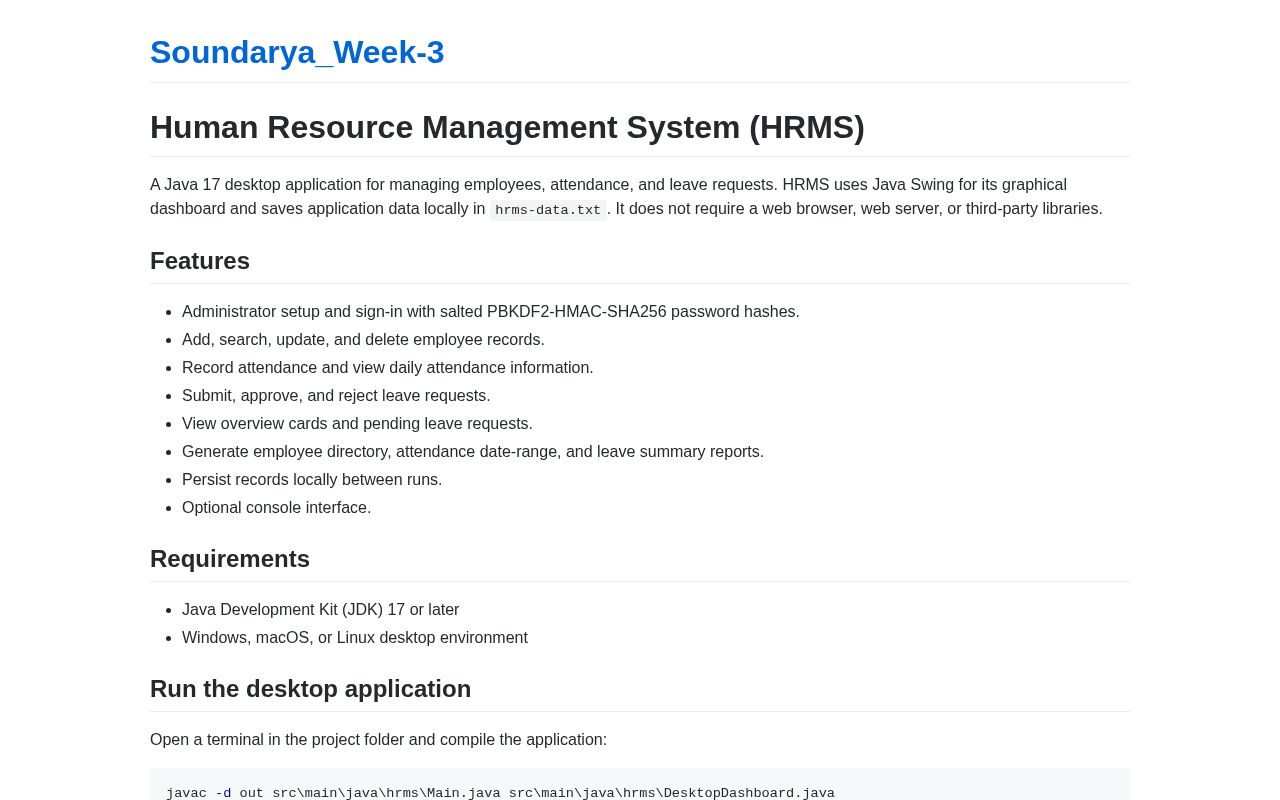Click the 'Open a terminal in the project folder' sentence

tap(378, 740)
